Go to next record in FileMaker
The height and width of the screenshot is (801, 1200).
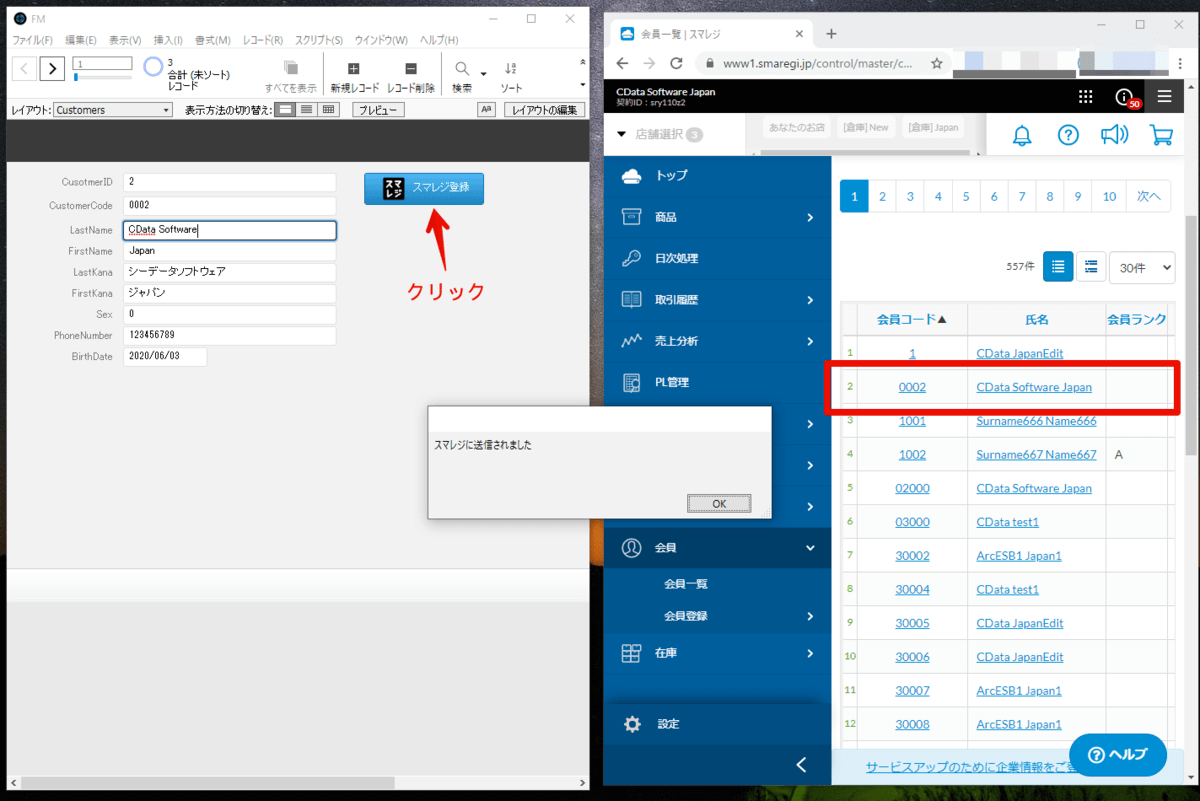[x=52, y=68]
